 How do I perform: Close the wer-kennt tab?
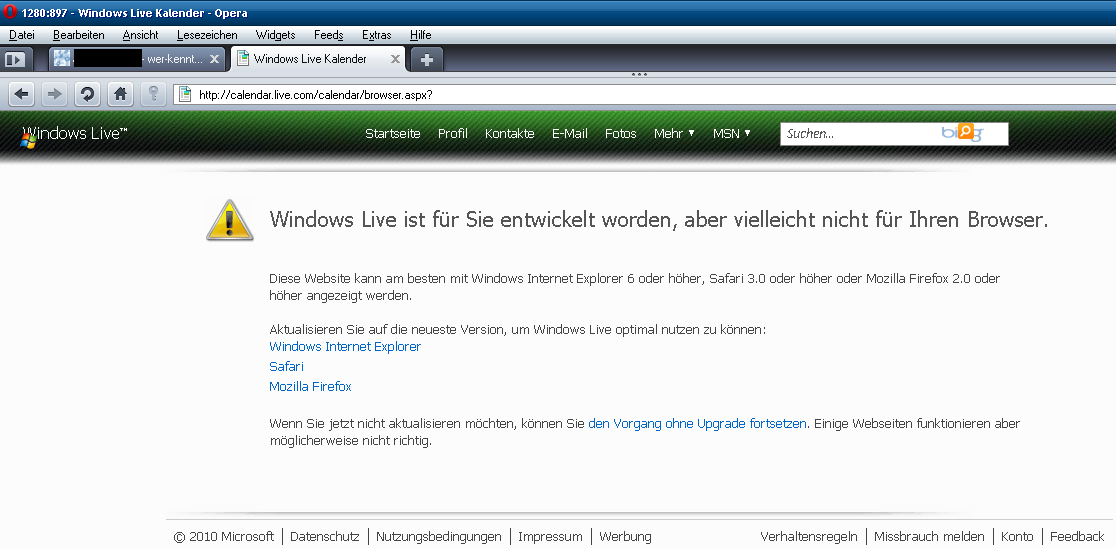click(x=214, y=59)
